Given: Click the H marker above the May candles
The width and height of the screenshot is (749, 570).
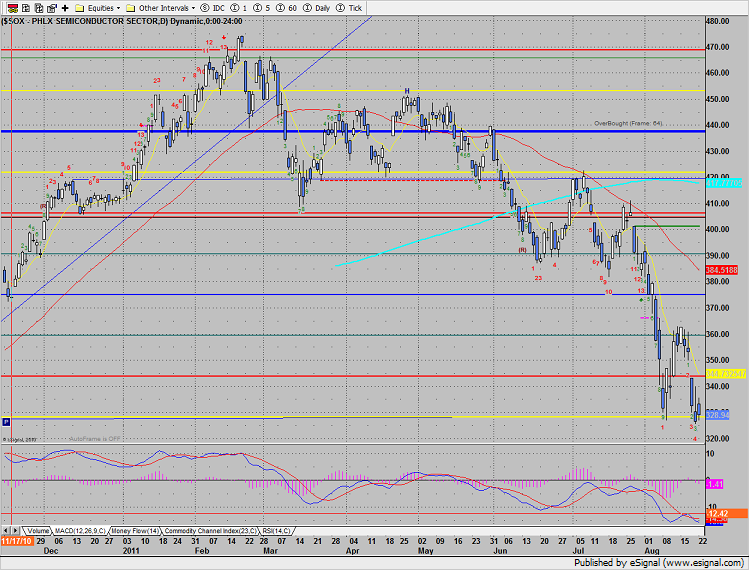Looking at the screenshot, I should [407, 91].
